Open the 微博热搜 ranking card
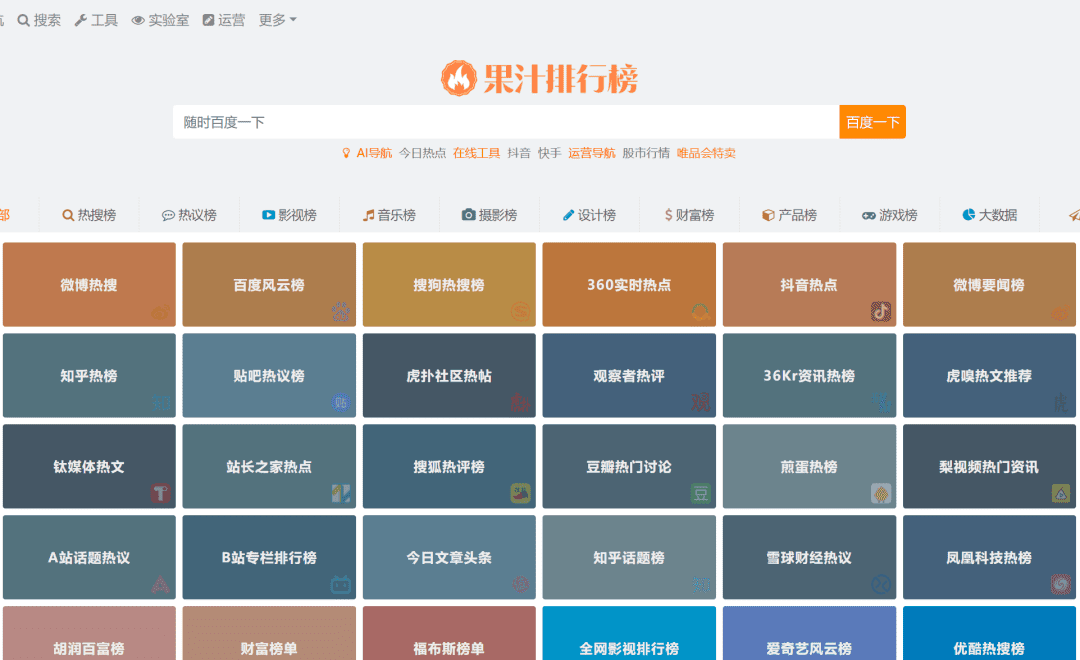 point(89,285)
